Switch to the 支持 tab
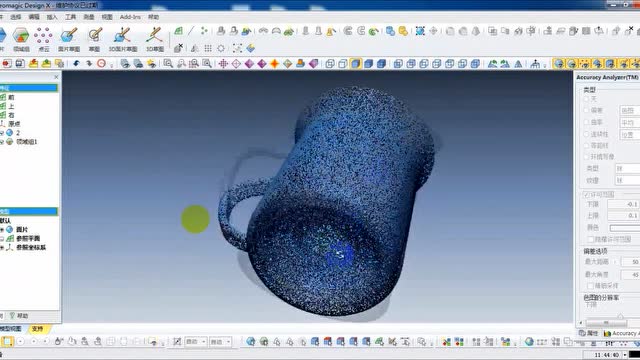Screen dimensions: 640x360 [37, 329]
